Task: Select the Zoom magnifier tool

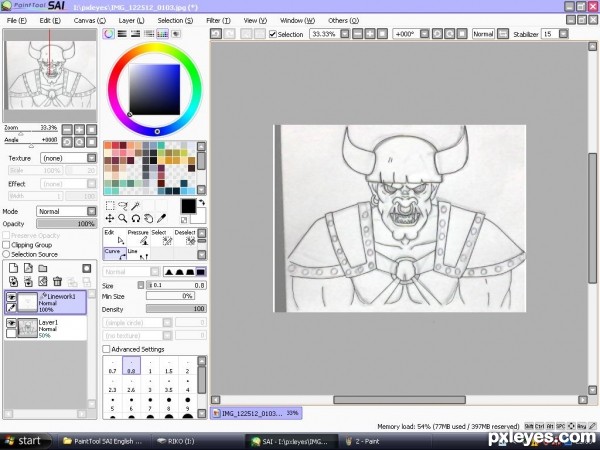Action: click(x=123, y=218)
